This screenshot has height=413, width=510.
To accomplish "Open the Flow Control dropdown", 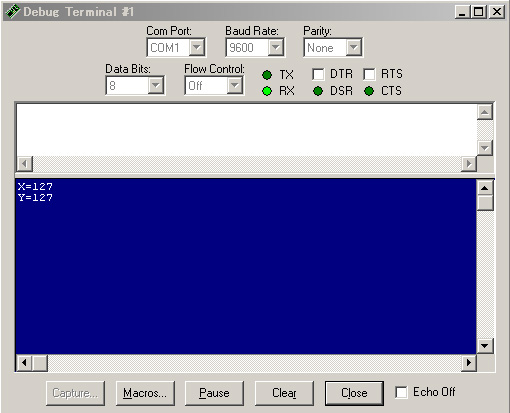I will pos(235,86).
